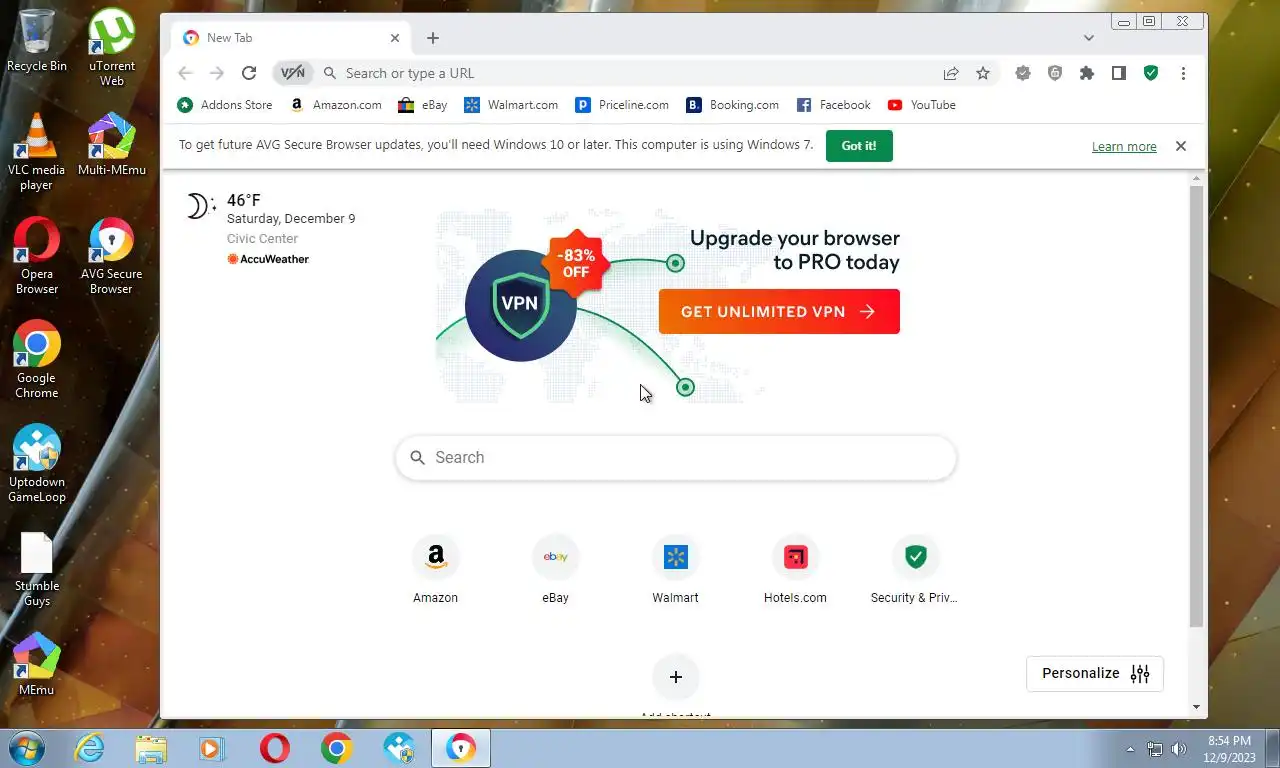
Task: Open the Amazon shortcut tile
Action: (x=436, y=570)
